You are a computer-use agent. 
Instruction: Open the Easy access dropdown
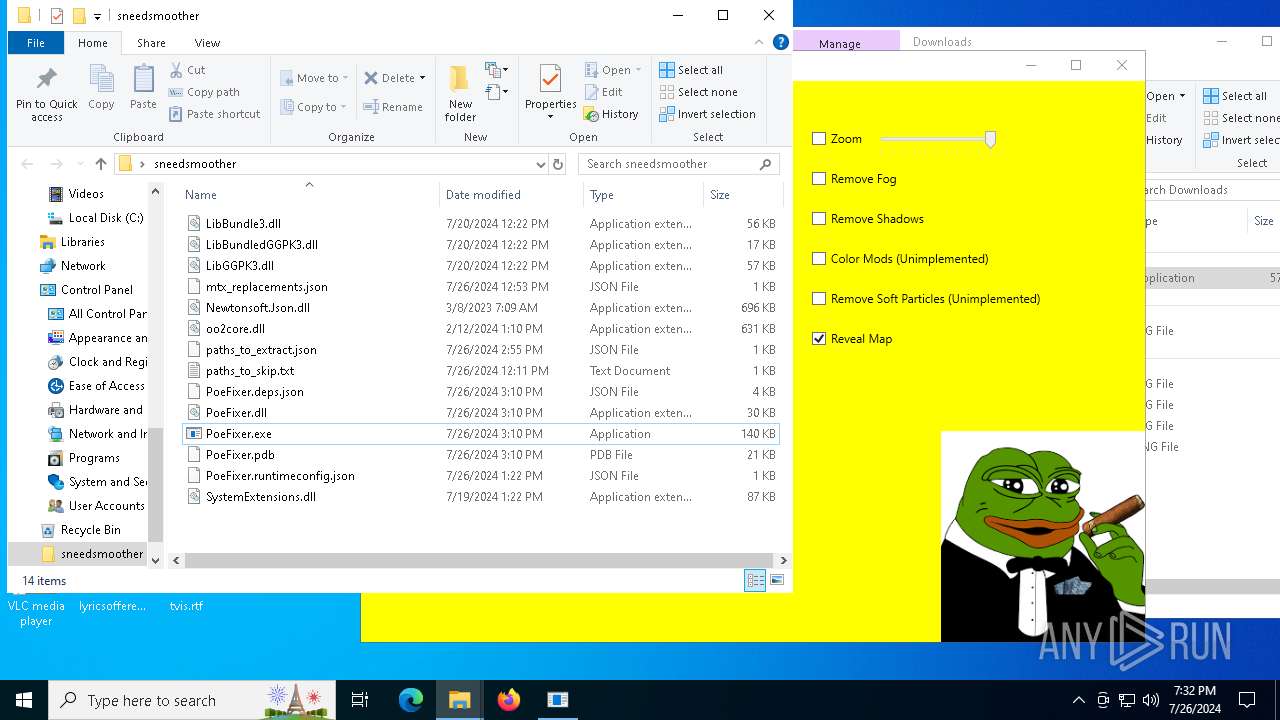click(x=497, y=92)
